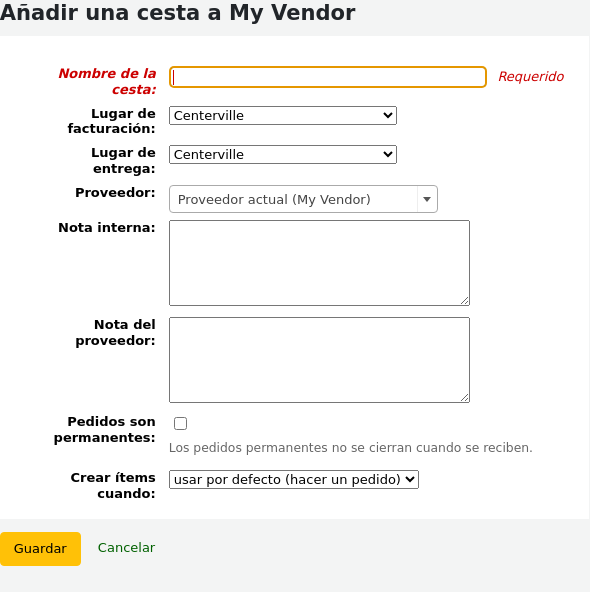Click the Cancelar link
The height and width of the screenshot is (592, 590).
126,547
